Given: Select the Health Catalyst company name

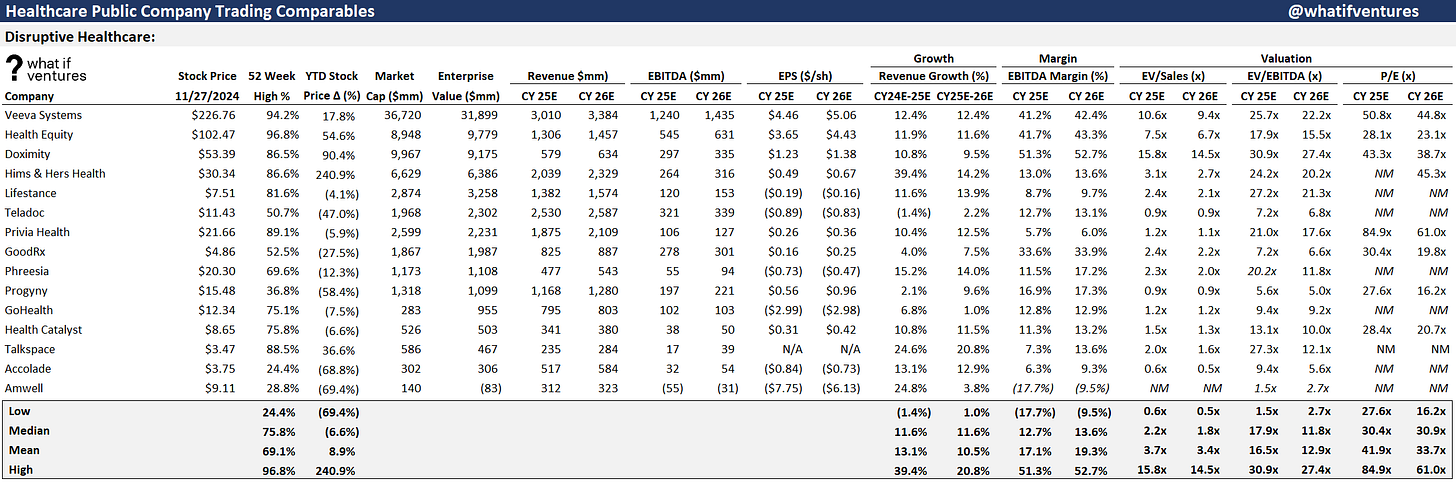Looking at the screenshot, I should [43, 330].
